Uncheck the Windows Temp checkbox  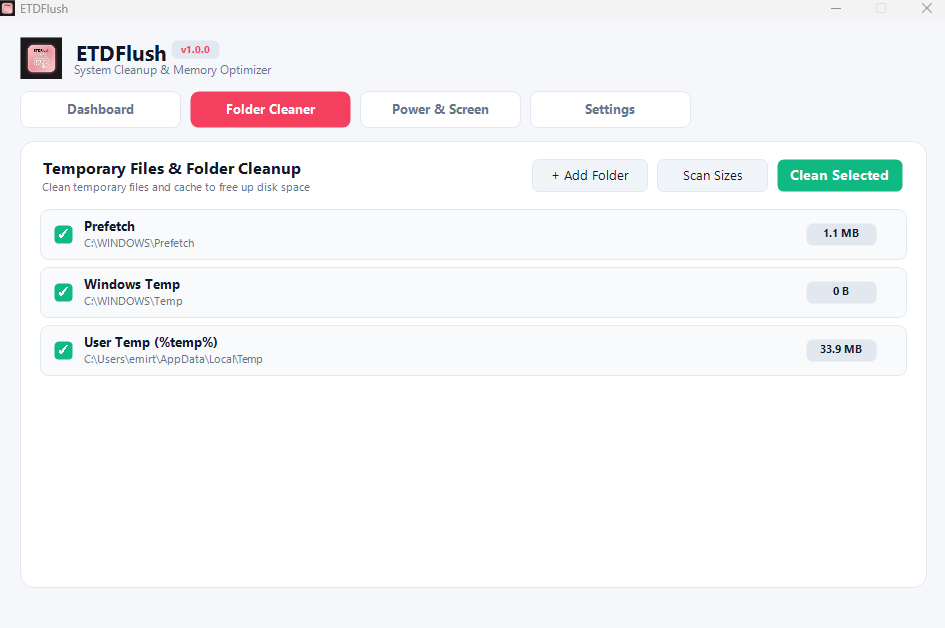[63, 292]
